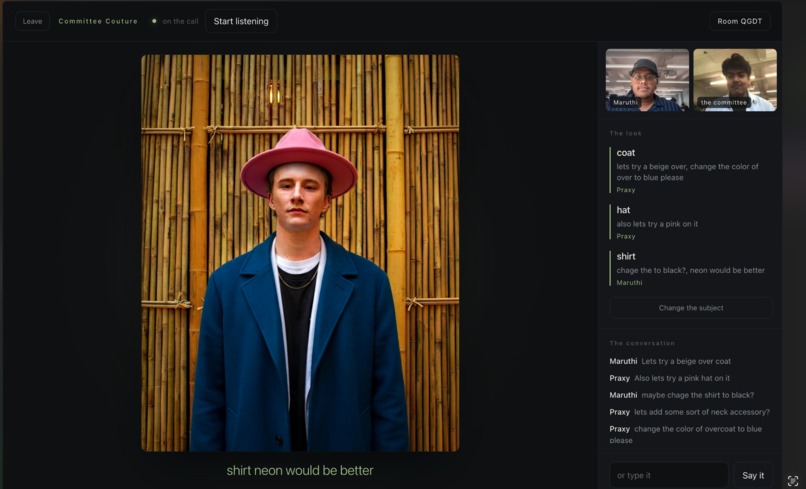Select the committee video thumbnail
This screenshot has height=489, width=806.
[x=735, y=80]
